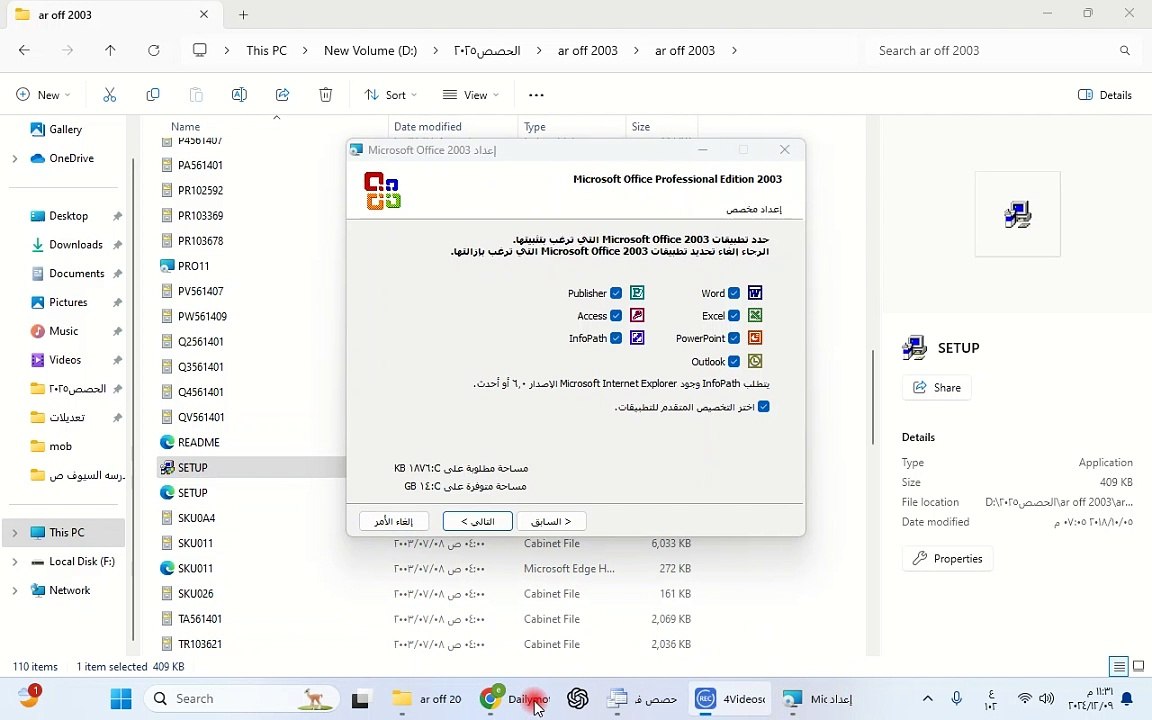The image size is (1152, 720).
Task: Click the Rename icon in Explorer toolbar
Action: click(240, 95)
